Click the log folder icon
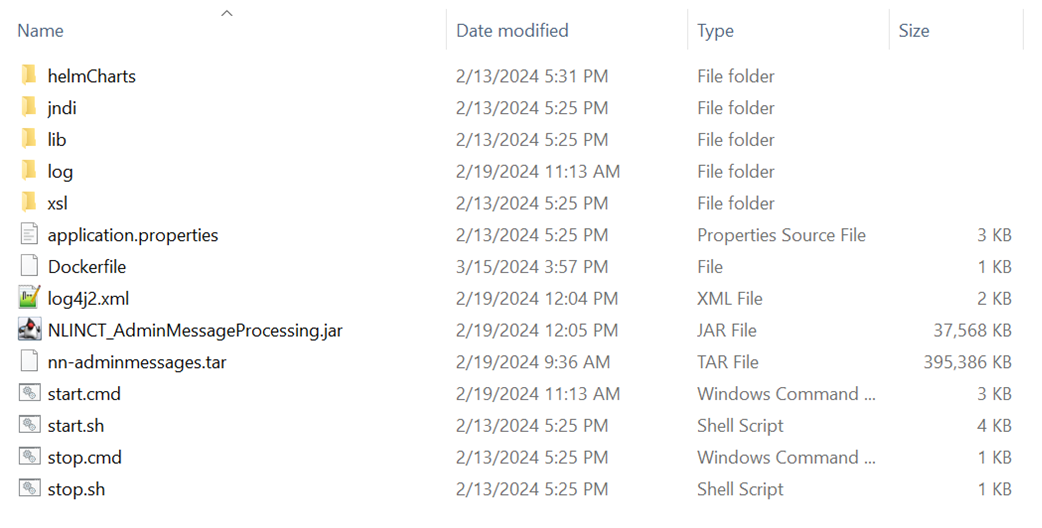This screenshot has height=528, width=1042. coord(29,171)
